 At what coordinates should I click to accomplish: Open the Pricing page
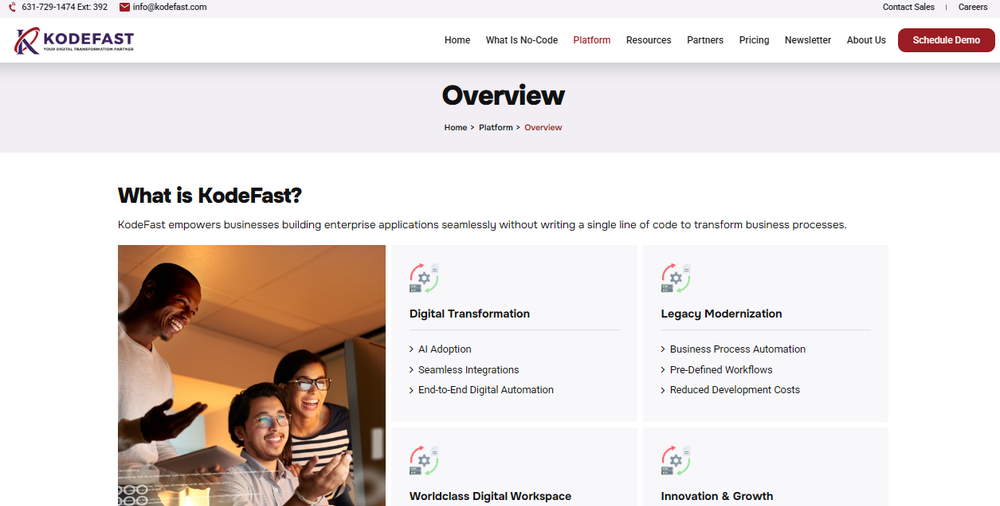pyautogui.click(x=754, y=40)
